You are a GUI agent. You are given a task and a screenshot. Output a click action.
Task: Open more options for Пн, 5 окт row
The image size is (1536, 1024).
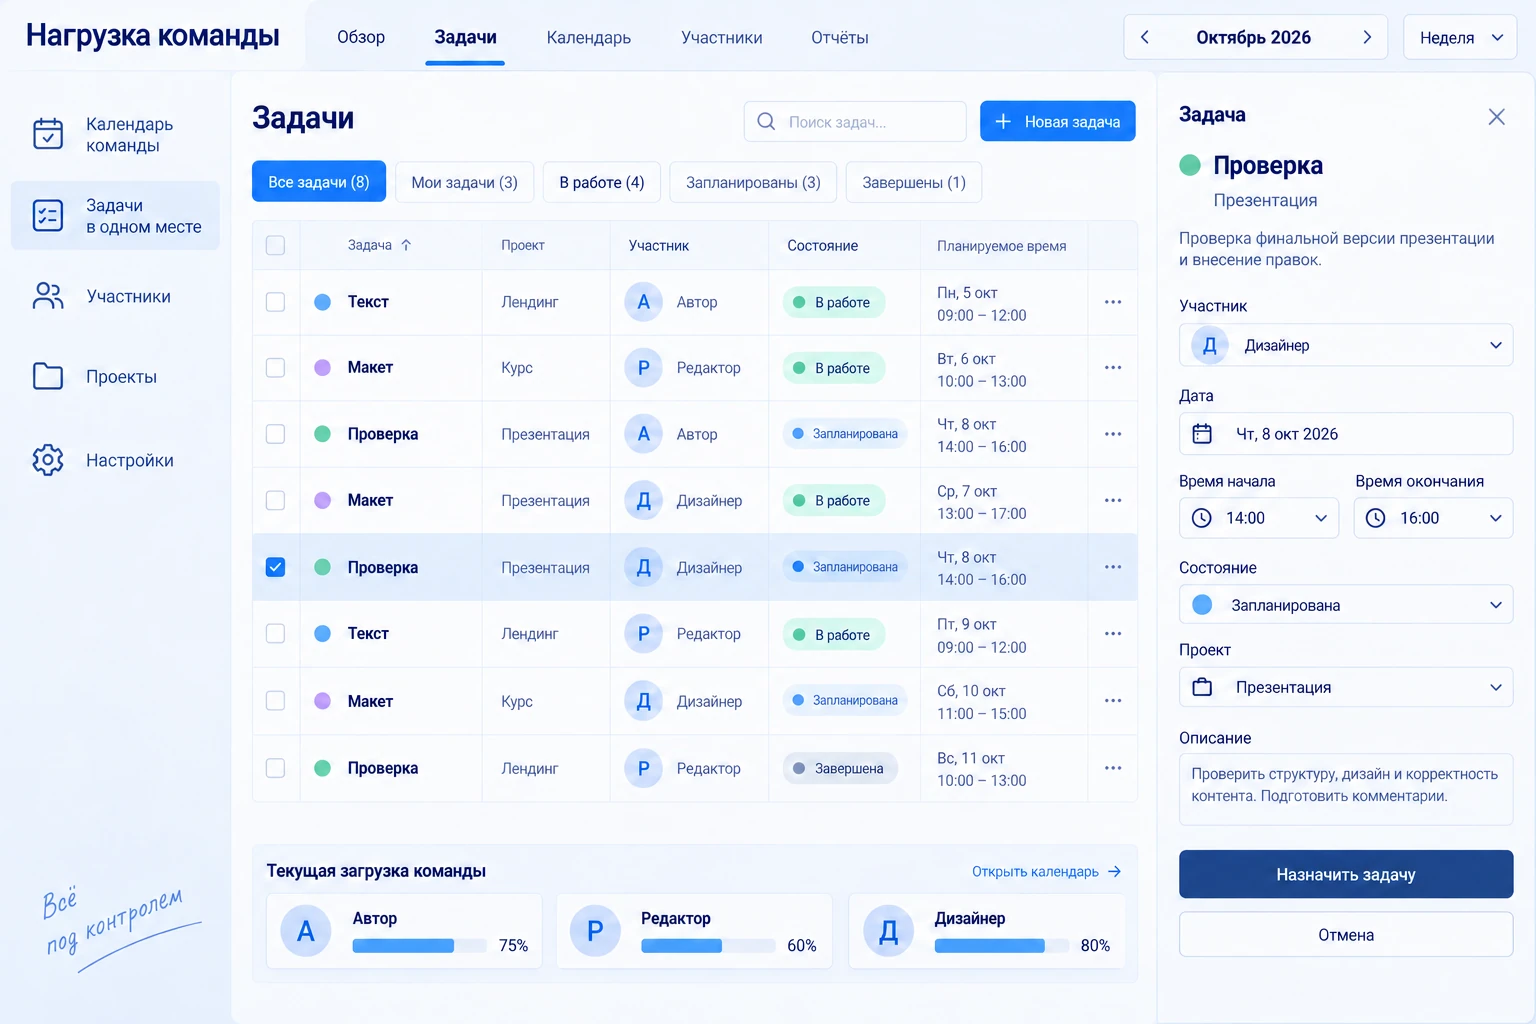[x=1113, y=302]
